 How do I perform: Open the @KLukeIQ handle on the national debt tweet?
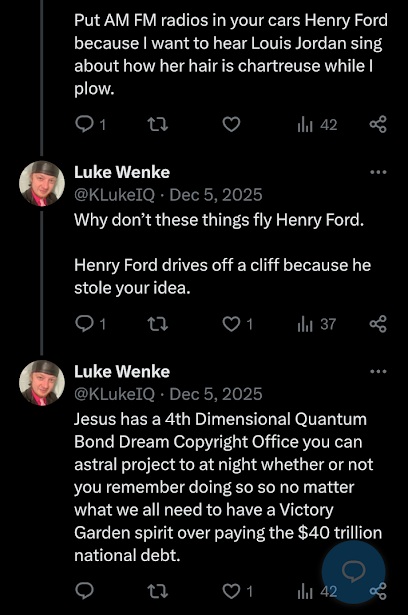tap(115, 394)
